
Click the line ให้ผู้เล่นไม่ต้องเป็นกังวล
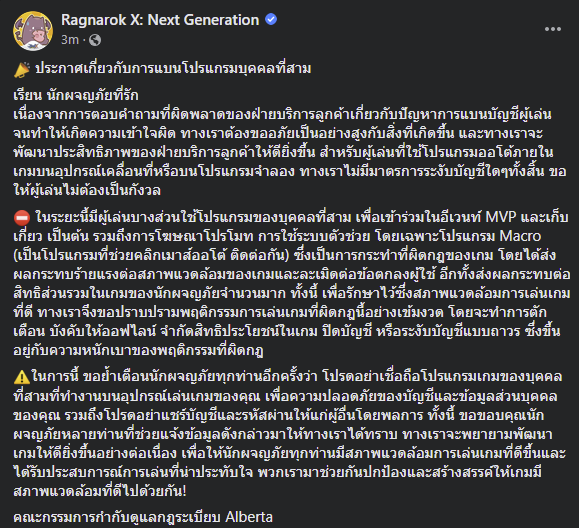pos(87,191)
